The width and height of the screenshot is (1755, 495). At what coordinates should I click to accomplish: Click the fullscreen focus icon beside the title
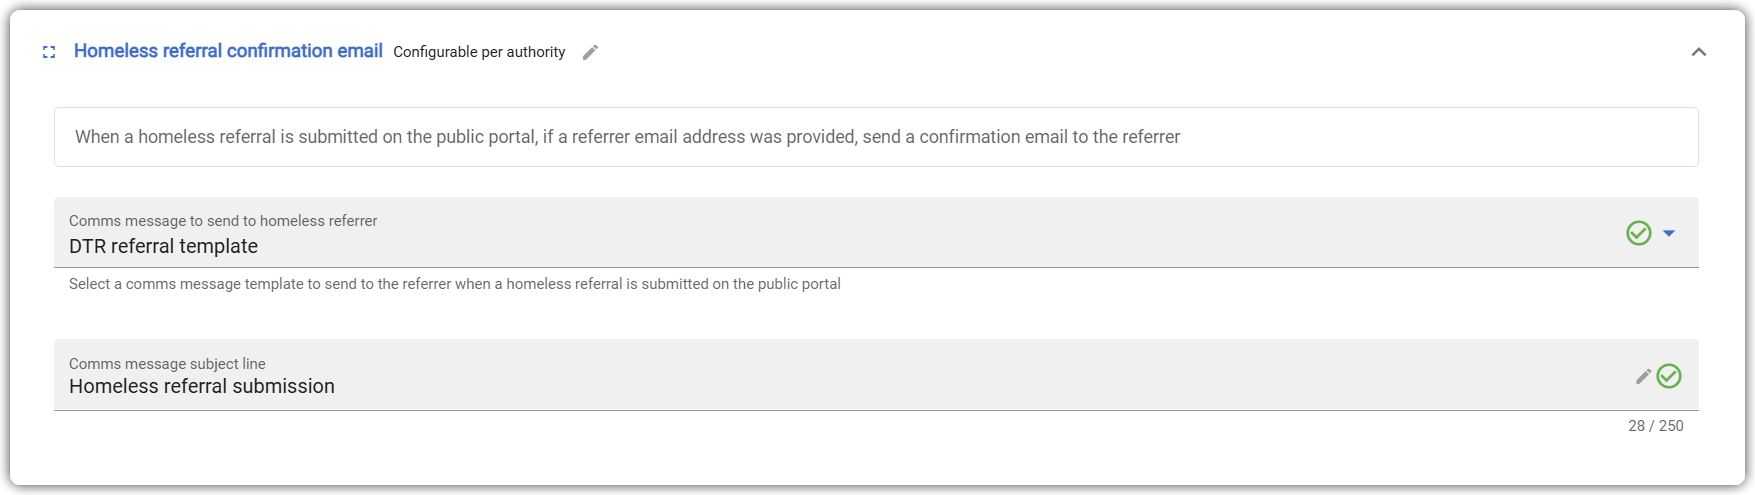click(x=49, y=52)
